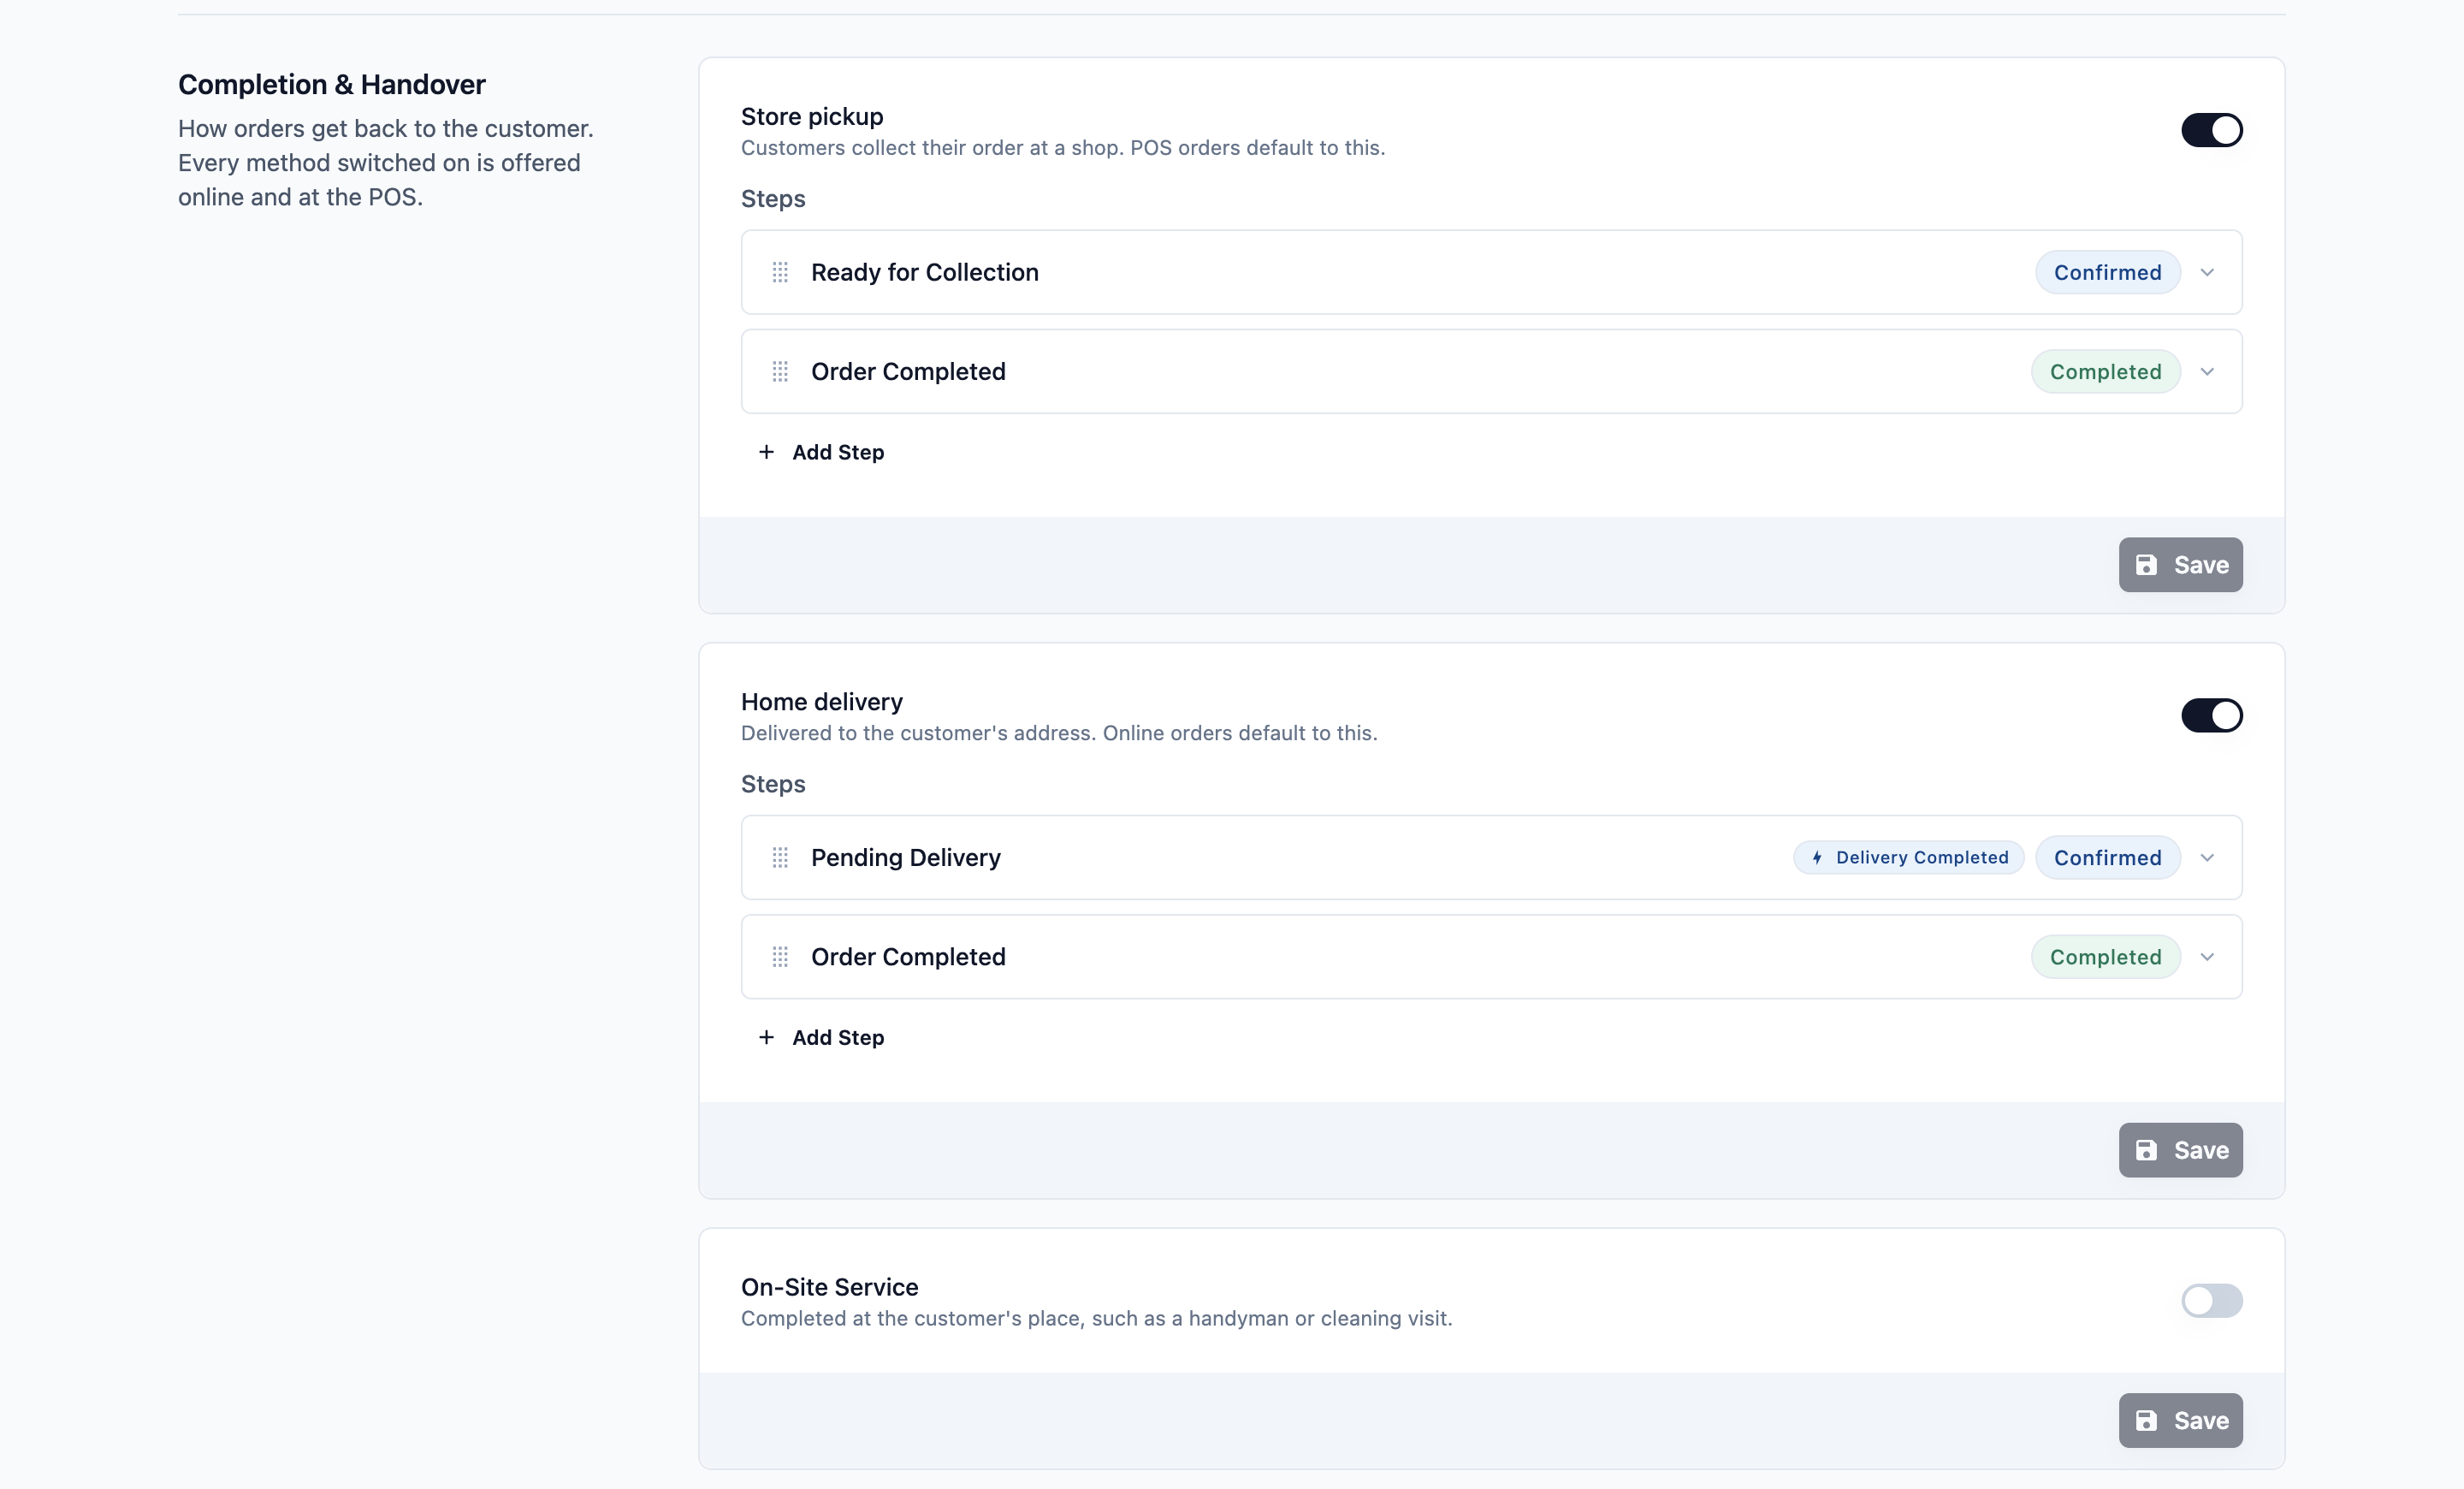Open Completed status in Store pickup steps

2105,371
